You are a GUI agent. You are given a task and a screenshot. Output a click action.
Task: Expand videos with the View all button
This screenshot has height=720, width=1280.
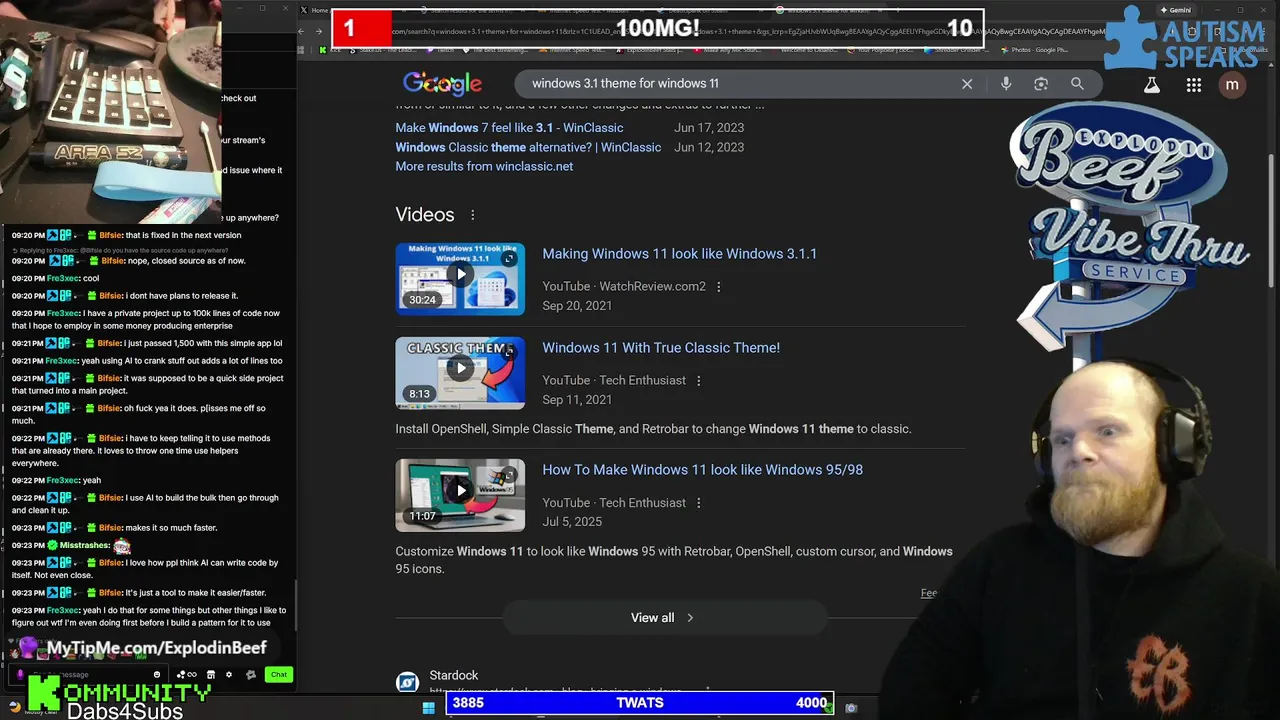coord(663,618)
